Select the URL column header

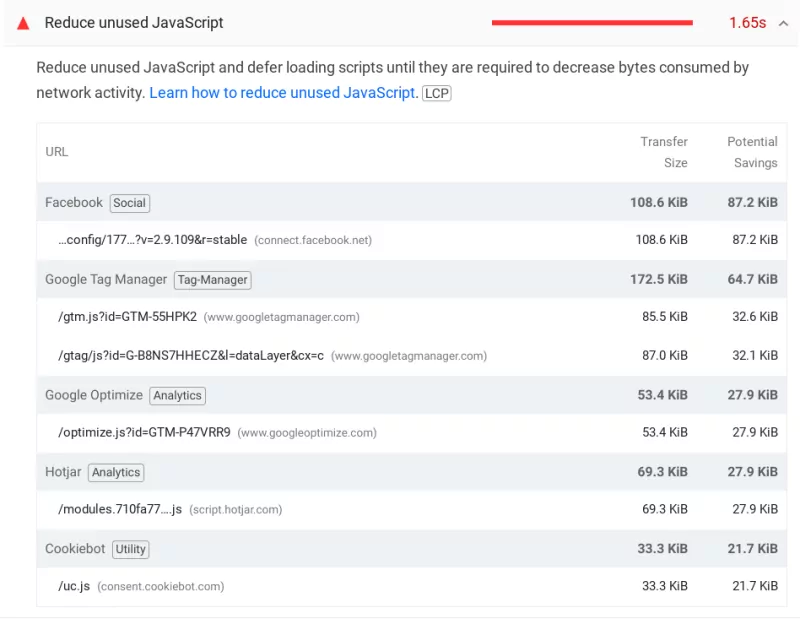pyautogui.click(x=57, y=152)
